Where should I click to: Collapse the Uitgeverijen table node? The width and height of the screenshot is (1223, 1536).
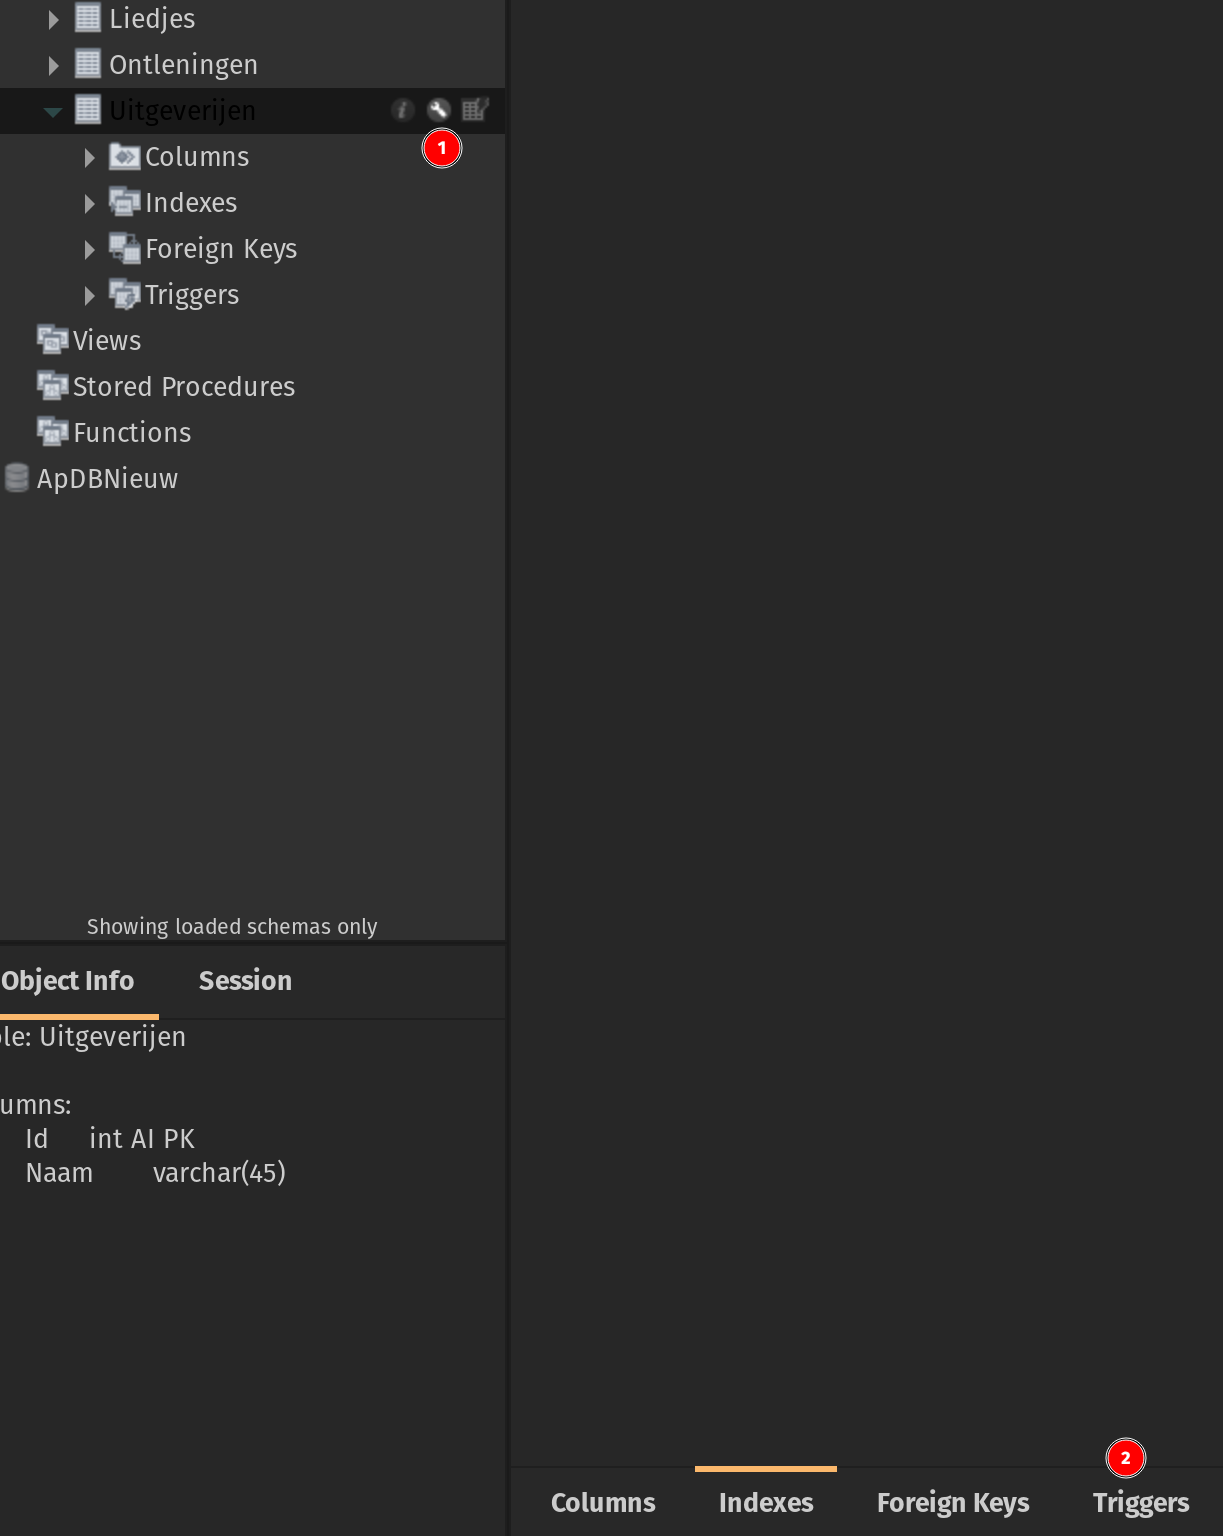tap(53, 111)
